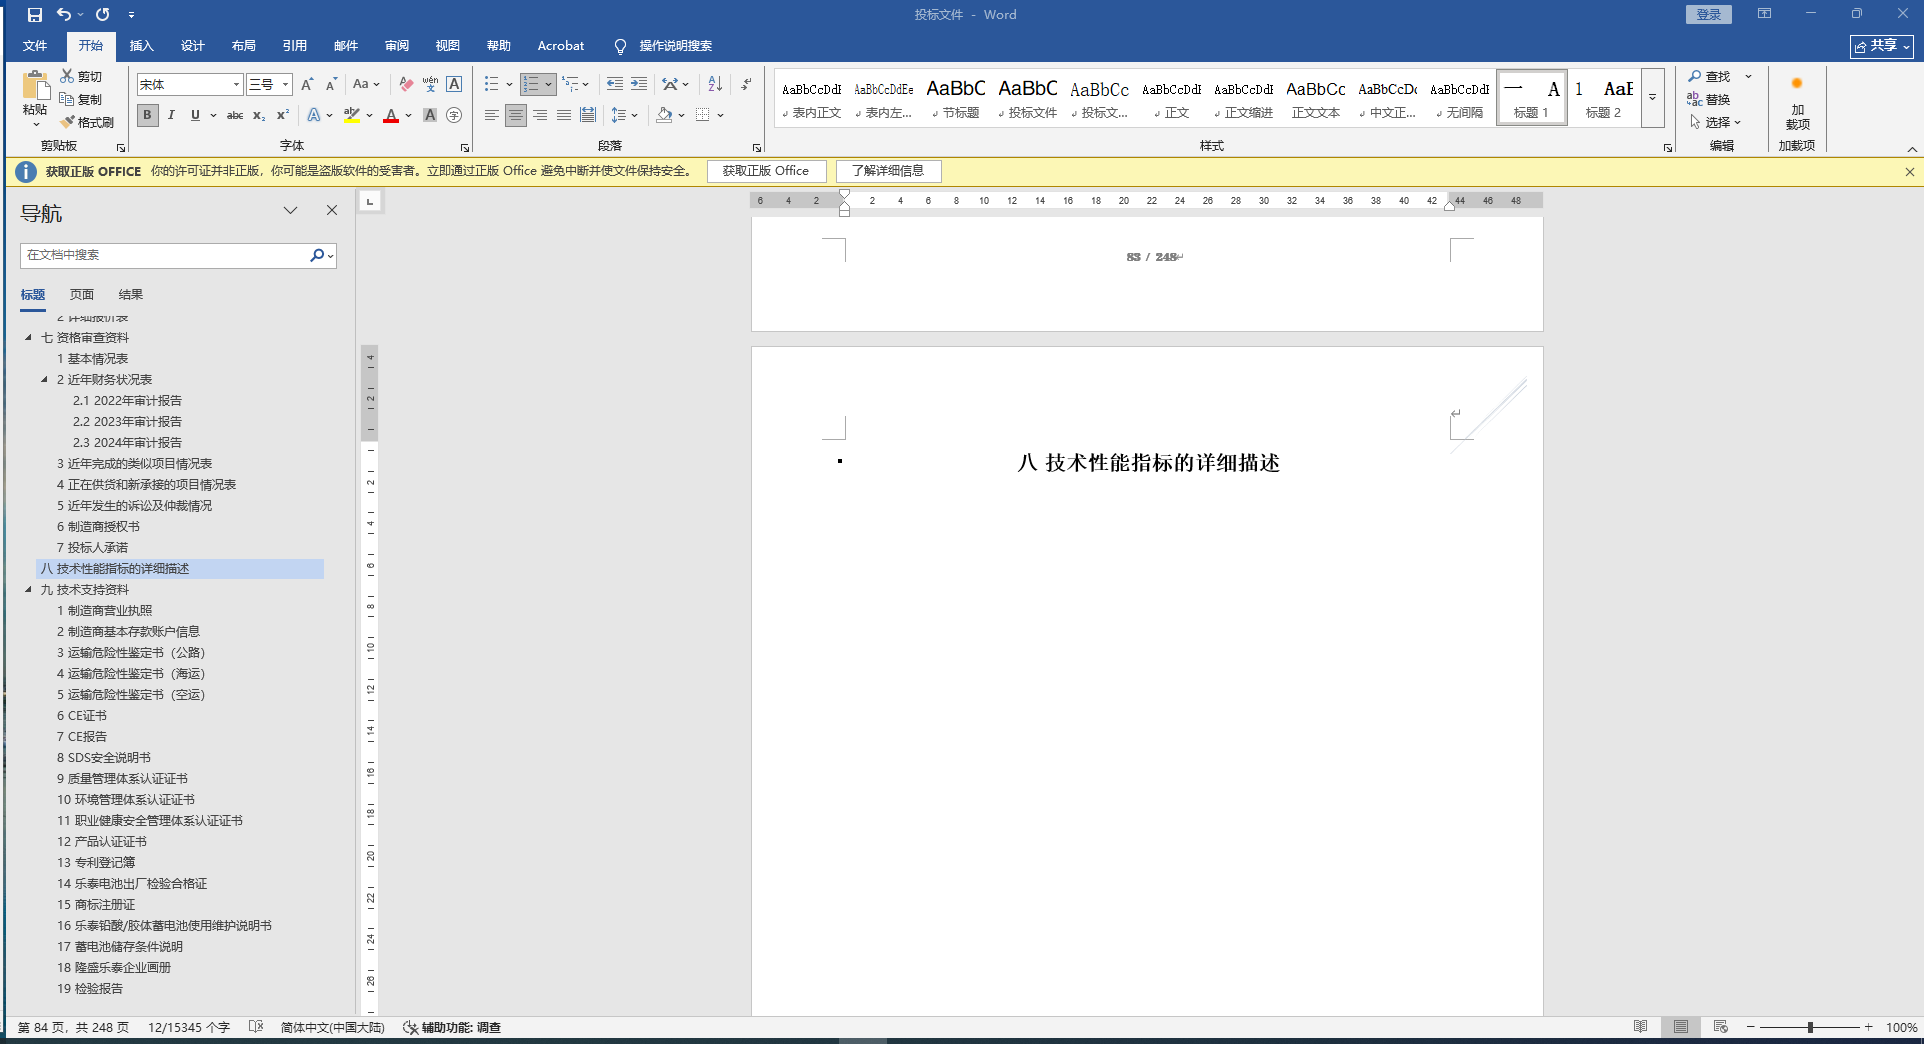
Task: Open the Find tool in the Editing group
Action: (1708, 77)
